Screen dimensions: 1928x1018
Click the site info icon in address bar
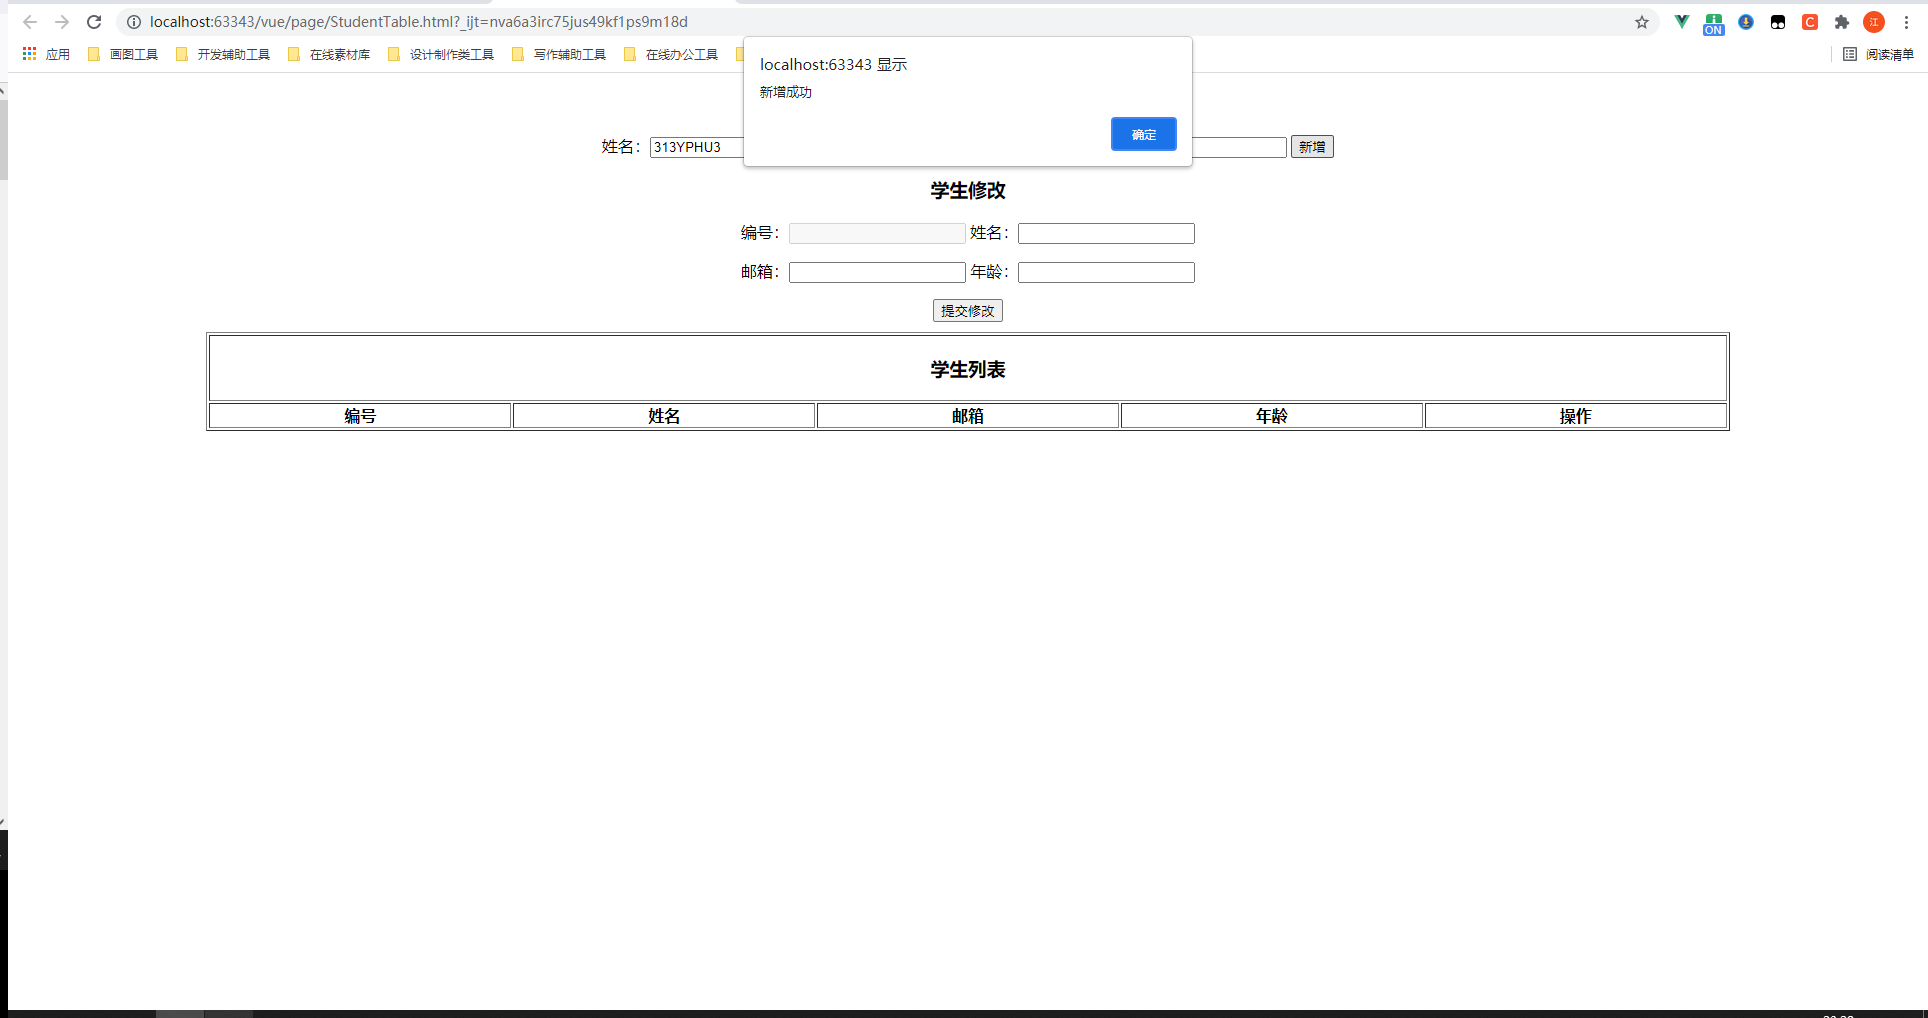(x=134, y=22)
